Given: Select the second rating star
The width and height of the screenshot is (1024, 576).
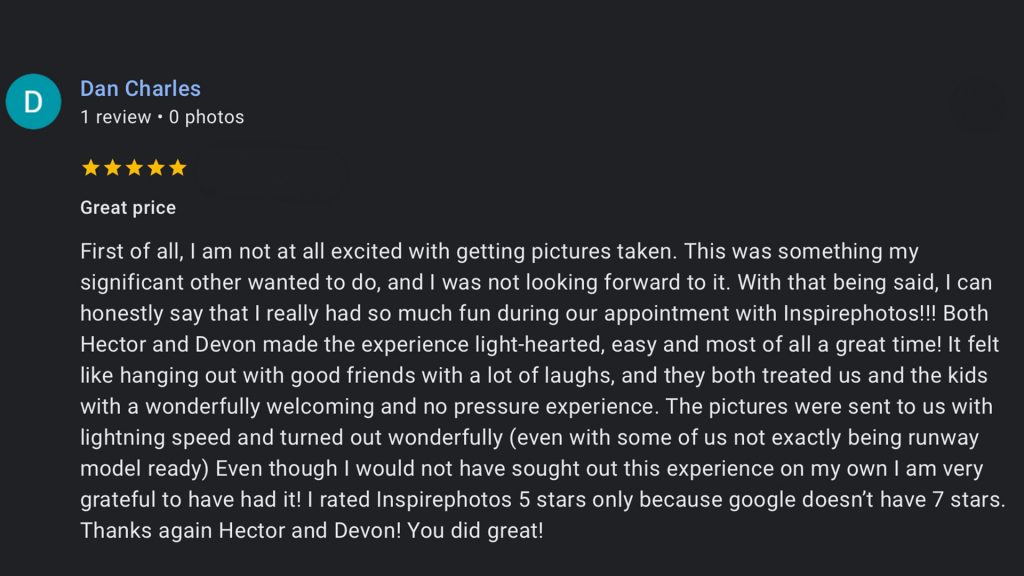Looking at the screenshot, I should pos(112,167).
